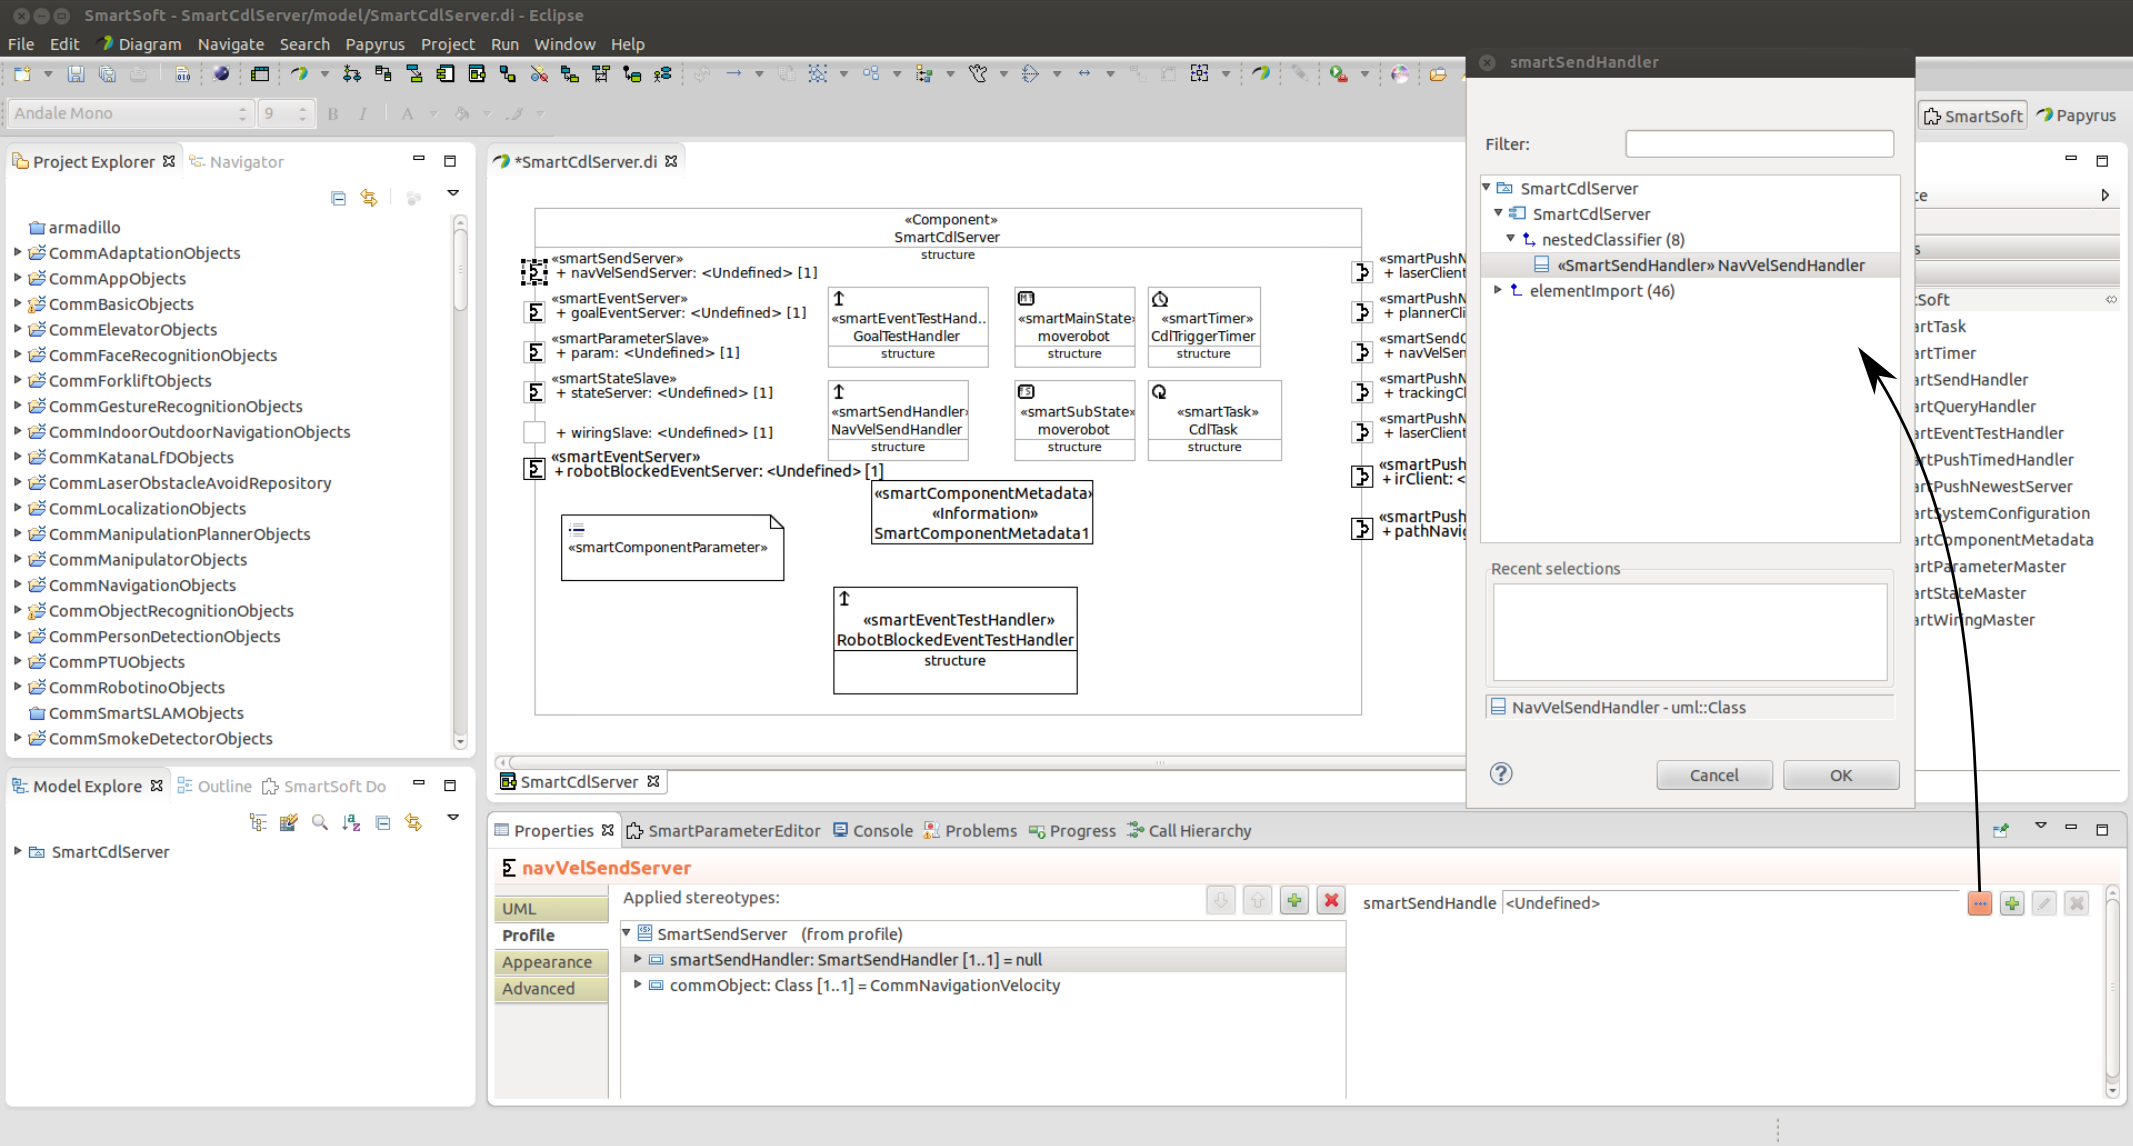Switch to the SmartSoft perspective
This screenshot has width=2133, height=1146.
tap(1972, 116)
